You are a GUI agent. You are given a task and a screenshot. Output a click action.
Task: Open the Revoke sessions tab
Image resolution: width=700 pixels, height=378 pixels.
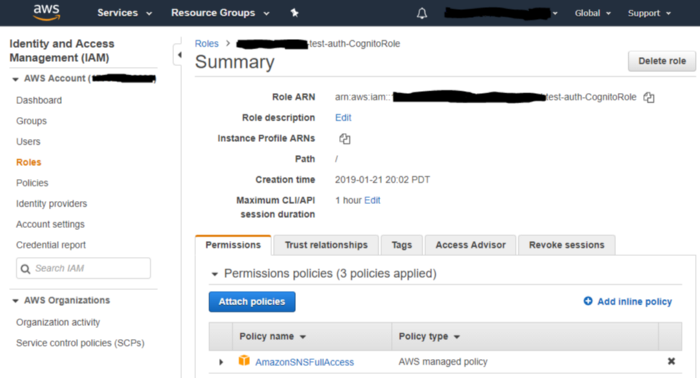[x=567, y=245]
